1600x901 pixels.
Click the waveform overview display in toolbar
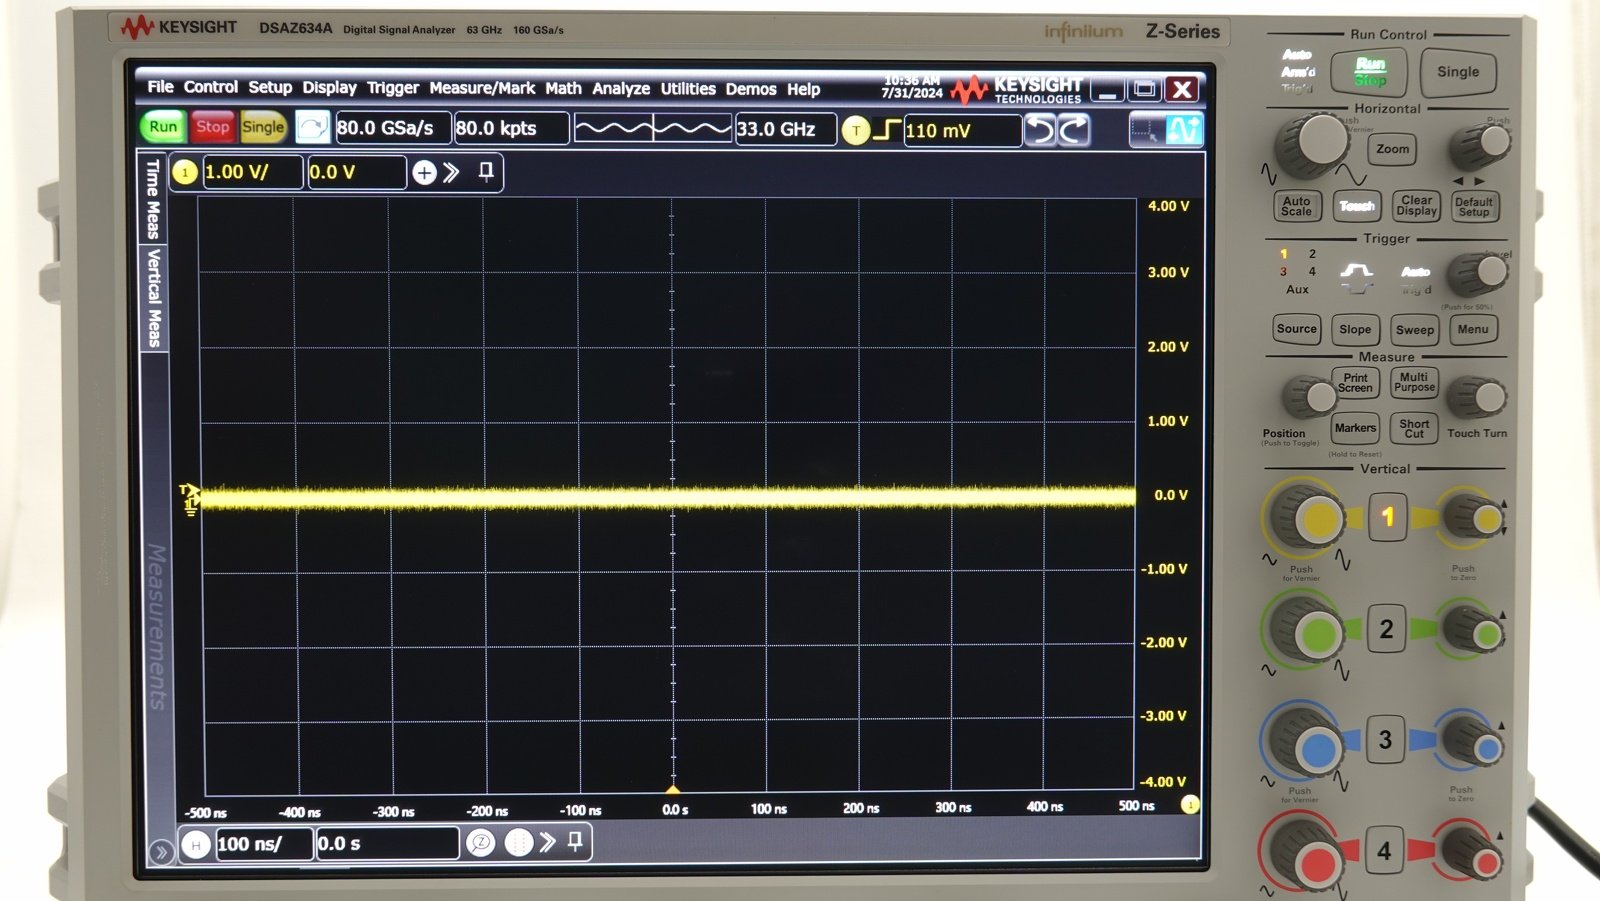652,128
